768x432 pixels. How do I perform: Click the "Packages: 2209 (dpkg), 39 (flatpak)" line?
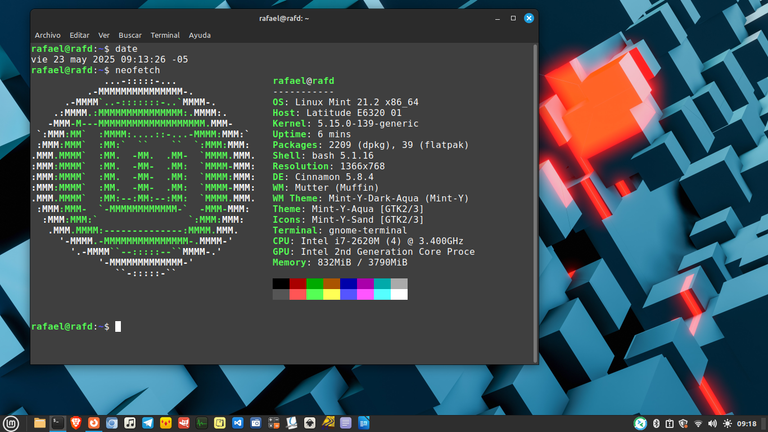pos(371,145)
